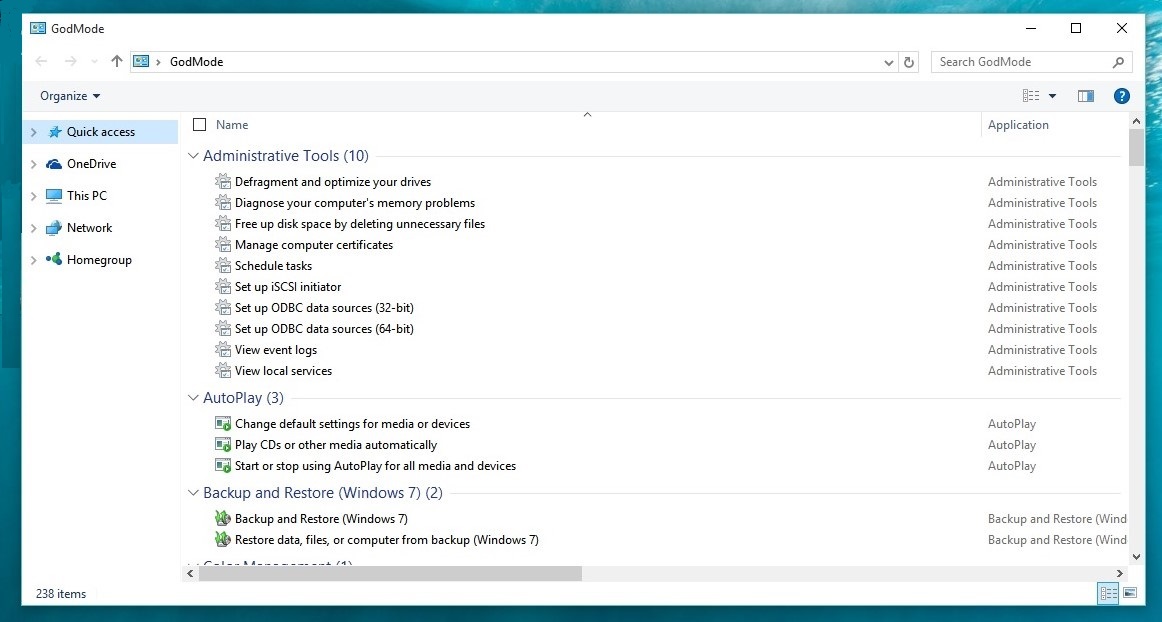Click the Start or stop using AutoPlay icon
The height and width of the screenshot is (622, 1162).
point(222,466)
